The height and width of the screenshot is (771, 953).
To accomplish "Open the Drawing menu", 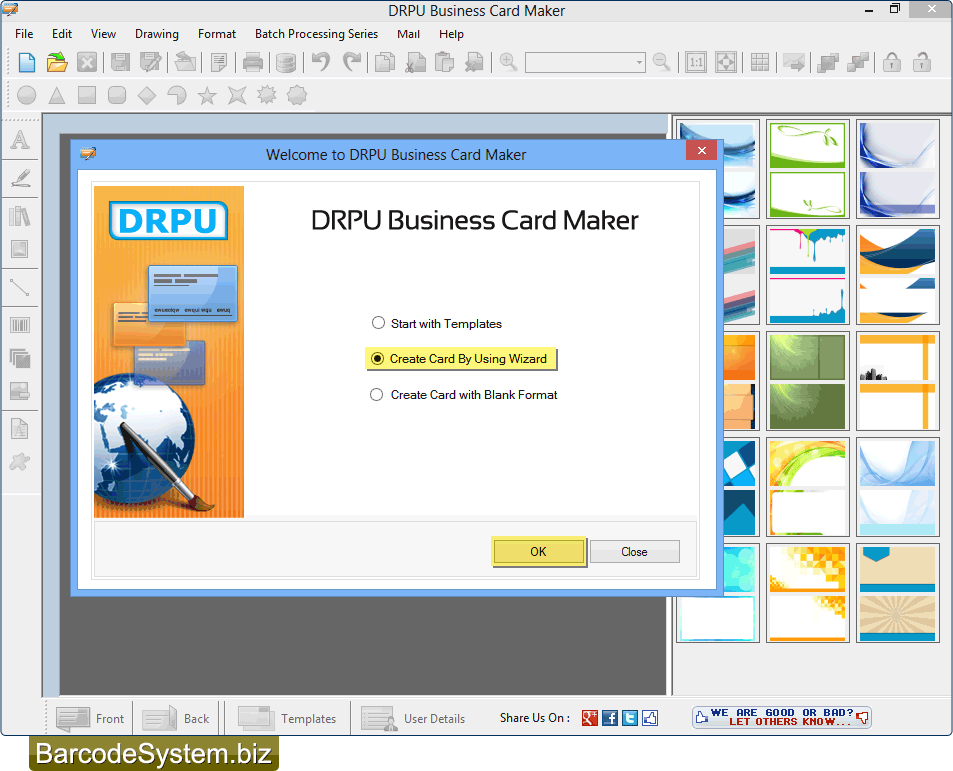I will [157, 34].
